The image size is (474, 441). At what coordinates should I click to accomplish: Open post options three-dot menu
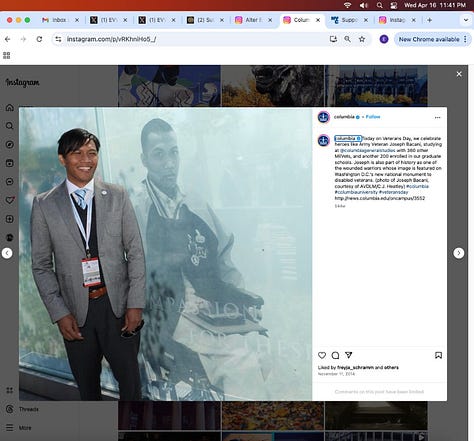437,117
